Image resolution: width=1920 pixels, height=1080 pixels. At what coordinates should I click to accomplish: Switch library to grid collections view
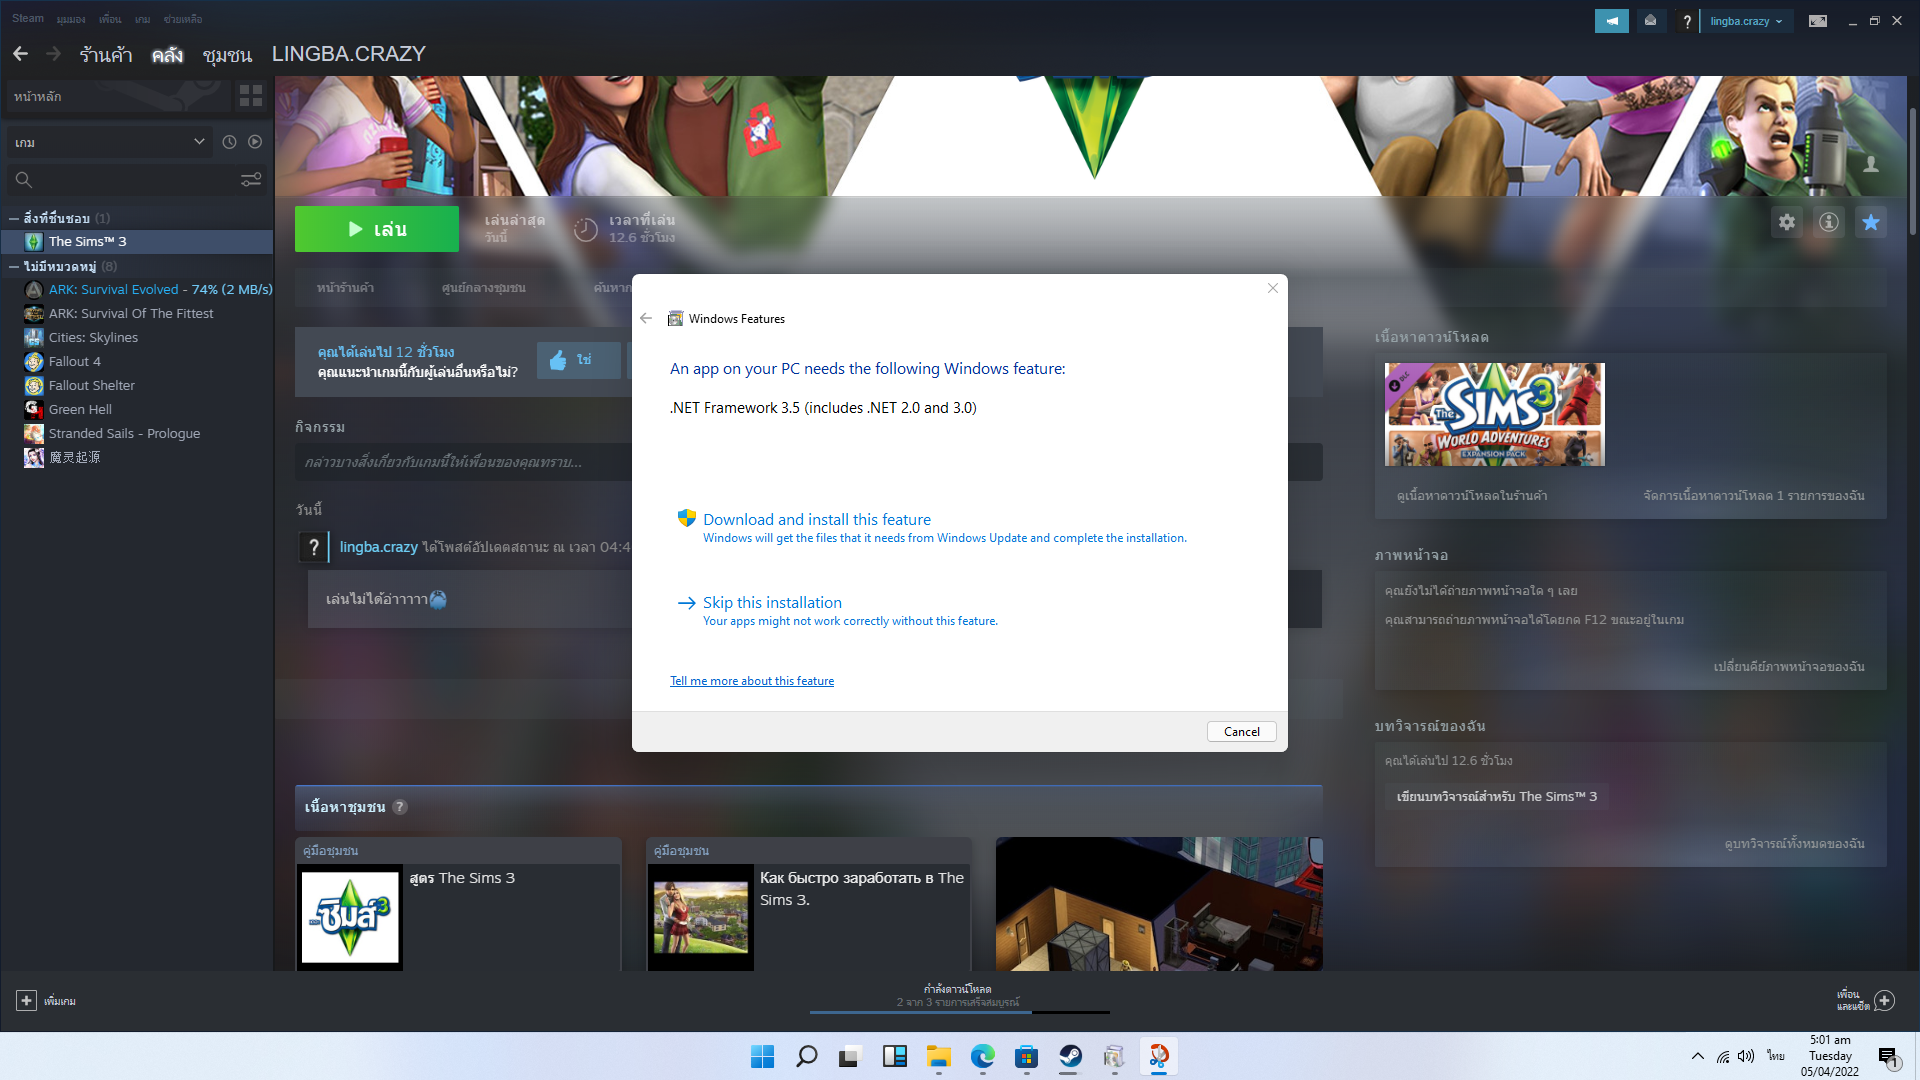point(251,96)
